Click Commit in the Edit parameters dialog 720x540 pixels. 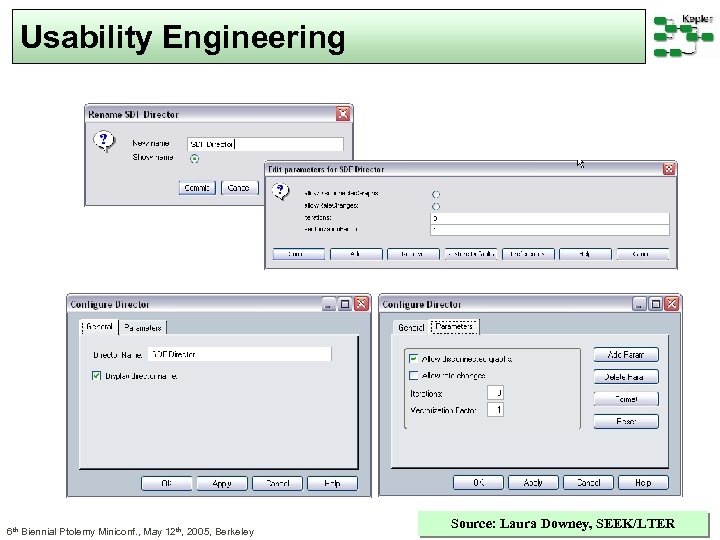(x=298, y=254)
